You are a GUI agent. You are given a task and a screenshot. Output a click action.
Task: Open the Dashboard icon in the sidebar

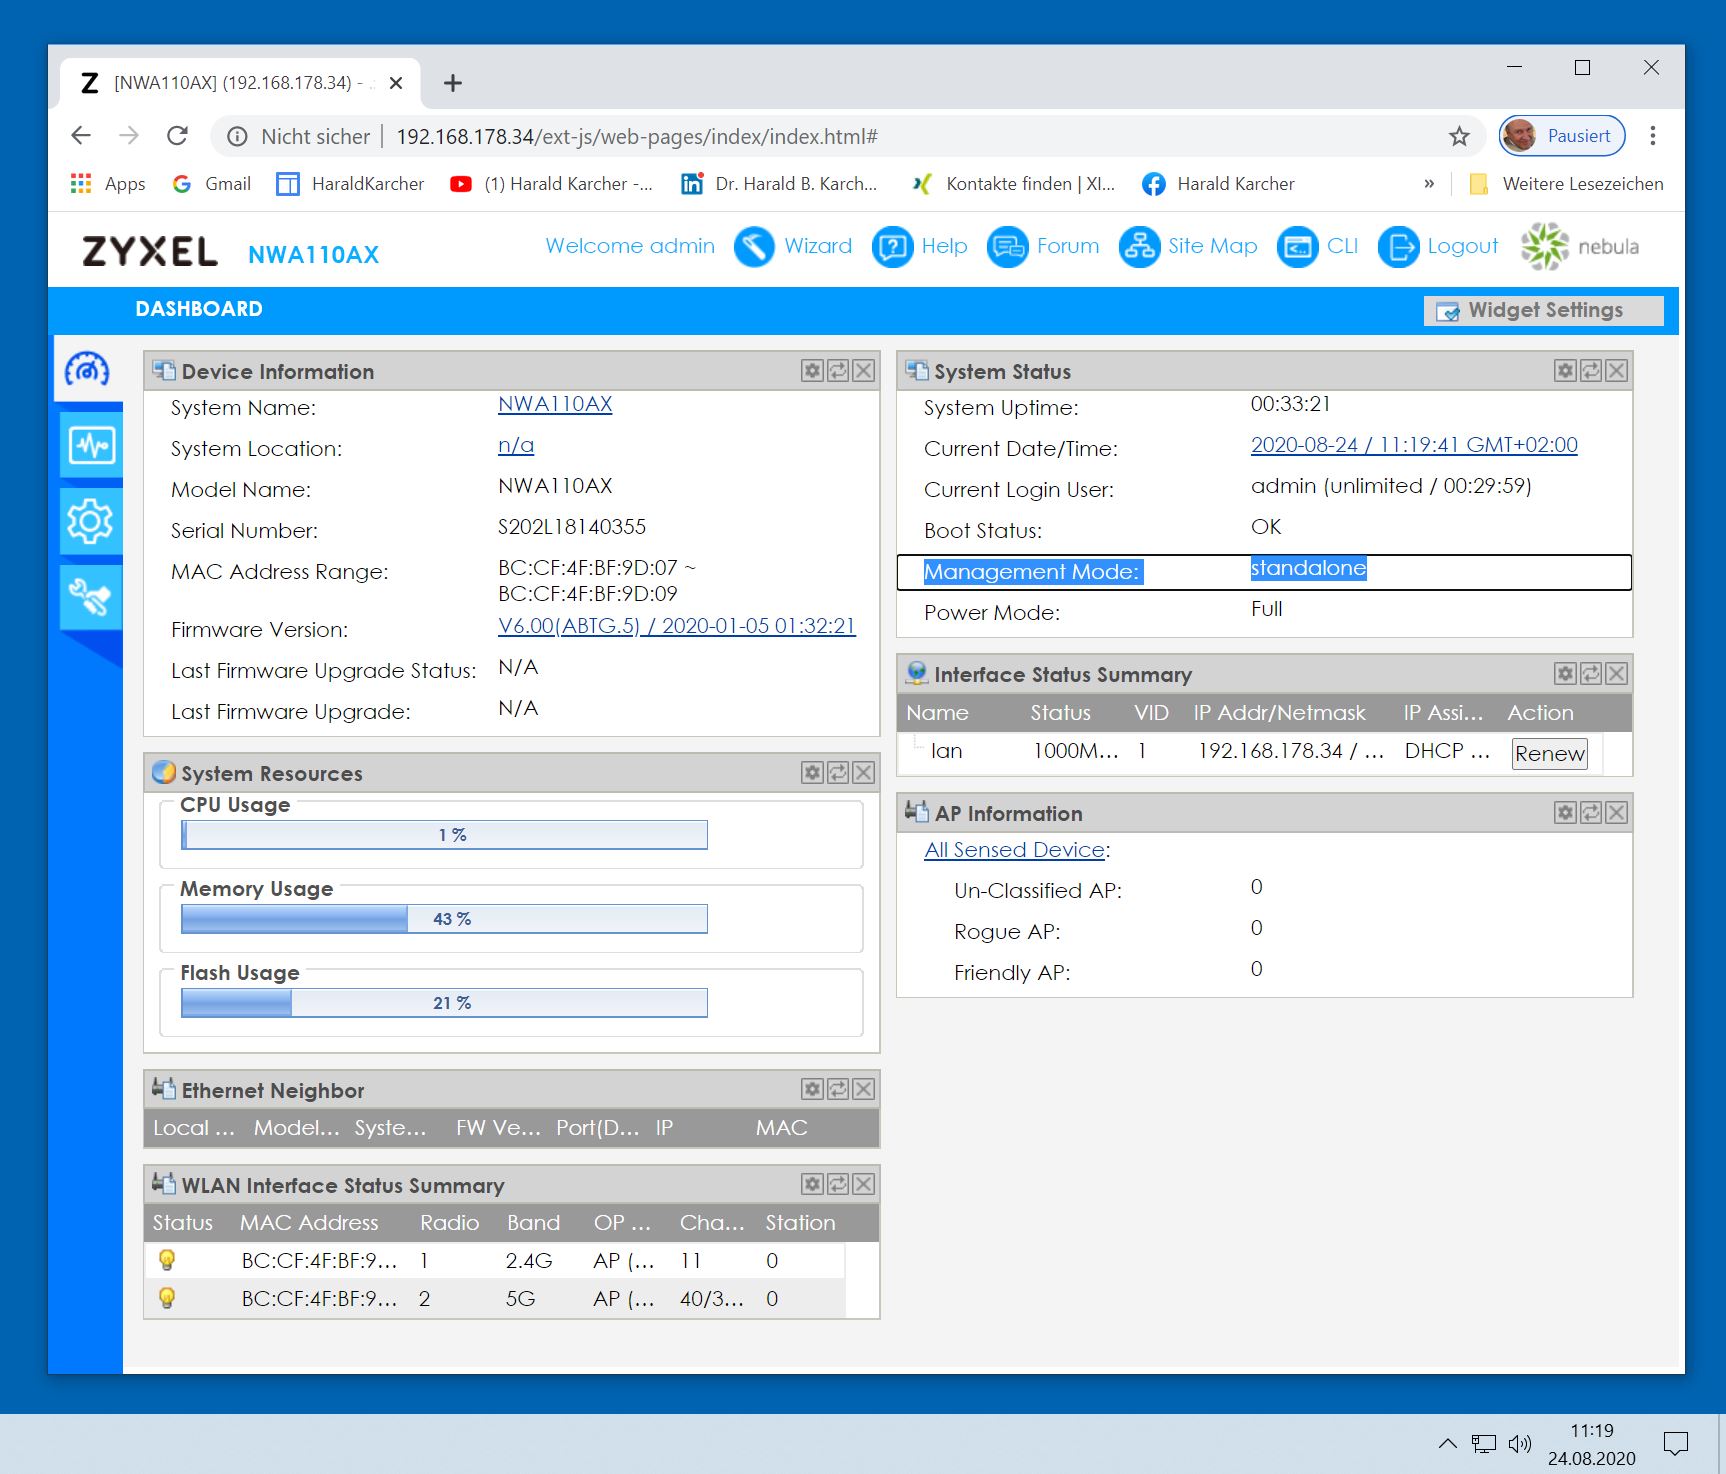[88, 370]
